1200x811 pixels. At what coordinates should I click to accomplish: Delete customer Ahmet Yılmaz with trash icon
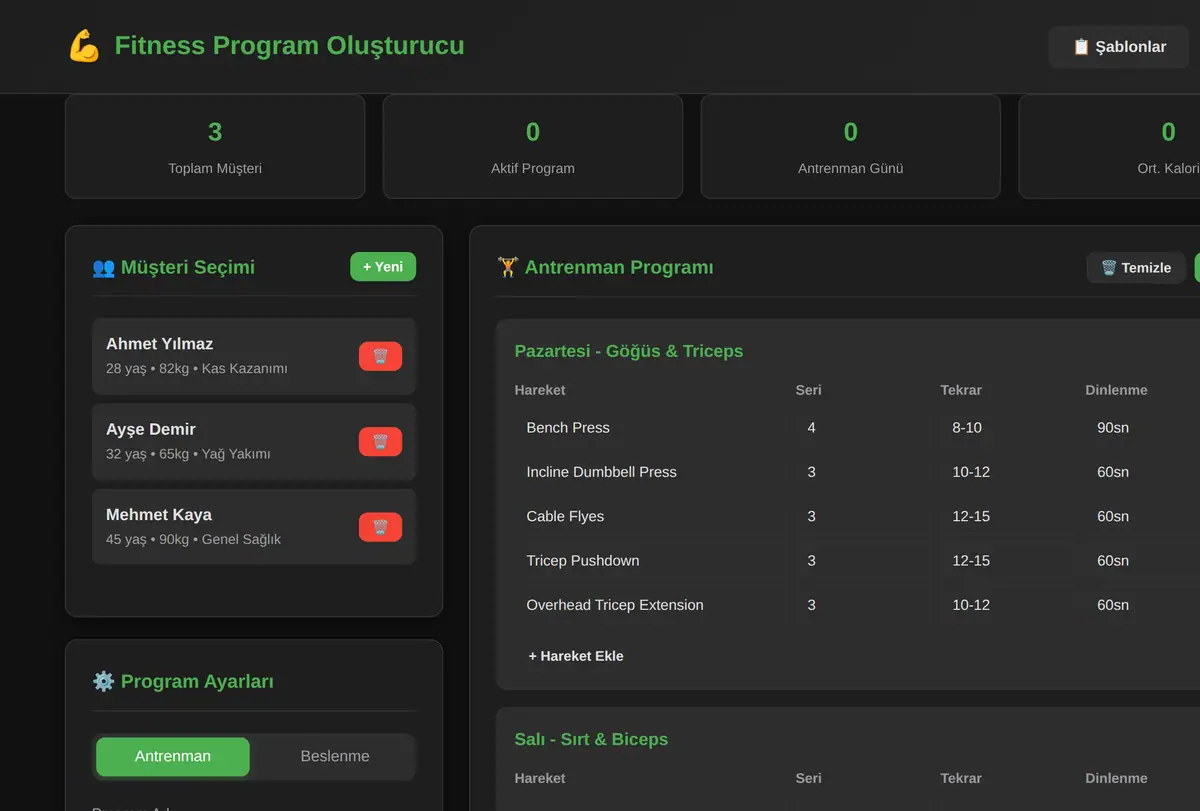[380, 356]
